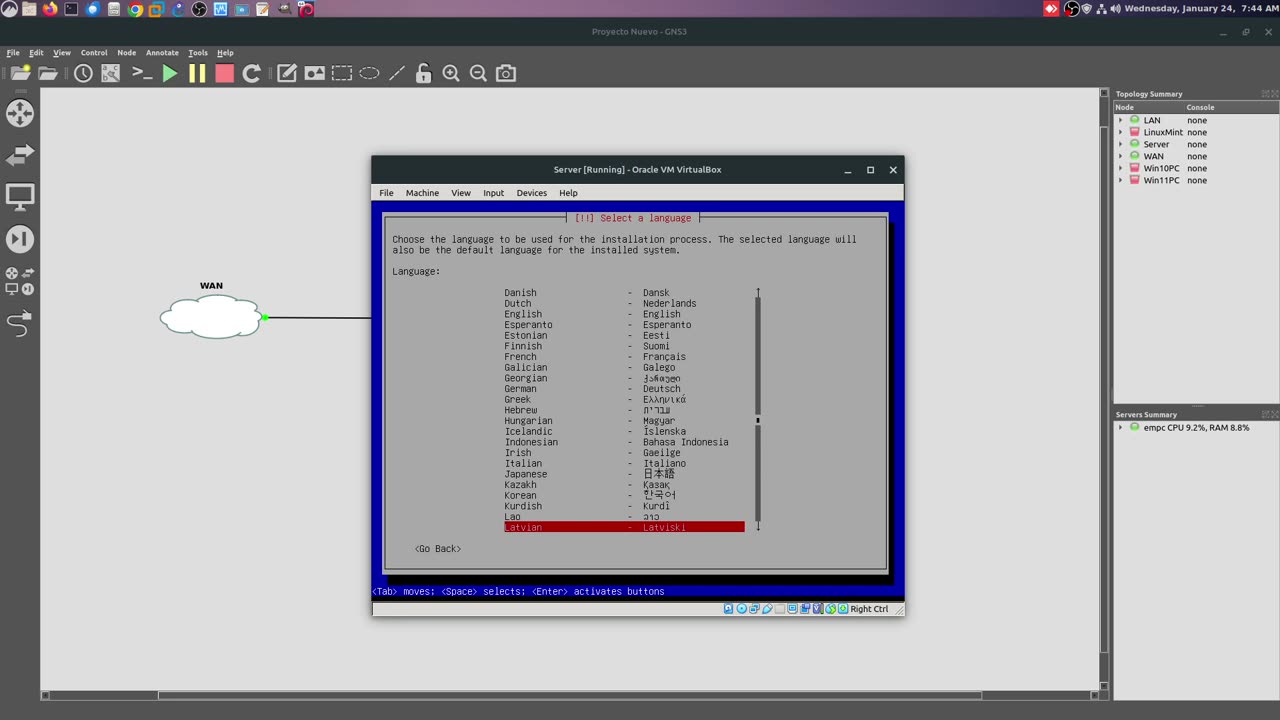Browse routers in the device dock
Viewport: 1280px width, 720px height.
click(x=20, y=113)
